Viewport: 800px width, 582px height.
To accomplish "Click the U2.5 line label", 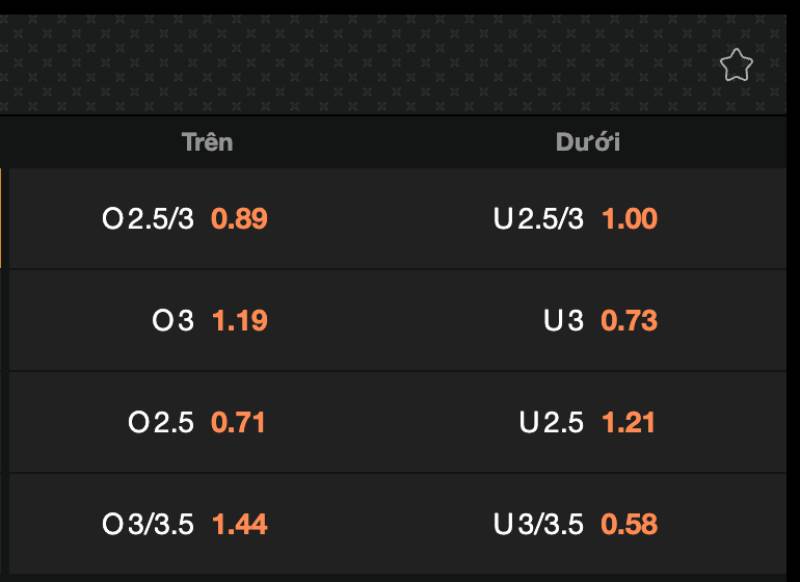I will pos(551,422).
